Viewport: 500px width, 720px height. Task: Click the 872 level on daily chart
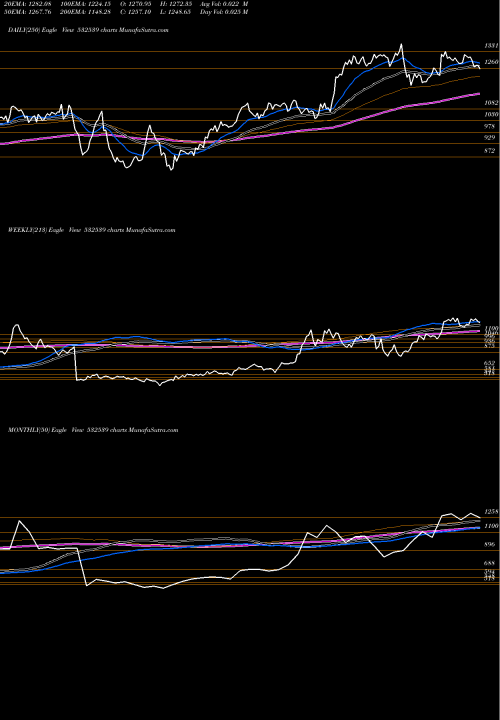pos(491,151)
